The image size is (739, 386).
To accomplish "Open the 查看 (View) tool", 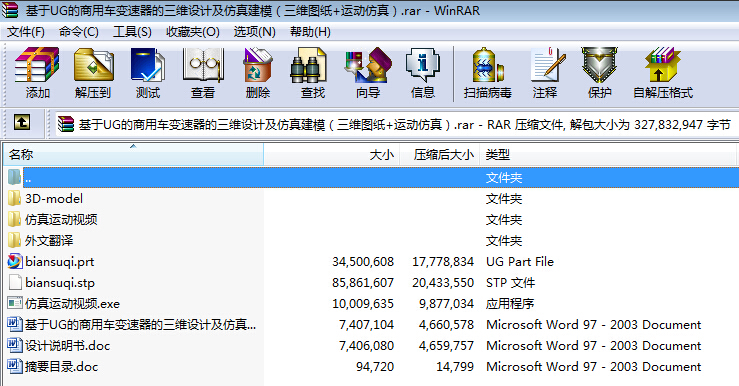I will 203,66.
